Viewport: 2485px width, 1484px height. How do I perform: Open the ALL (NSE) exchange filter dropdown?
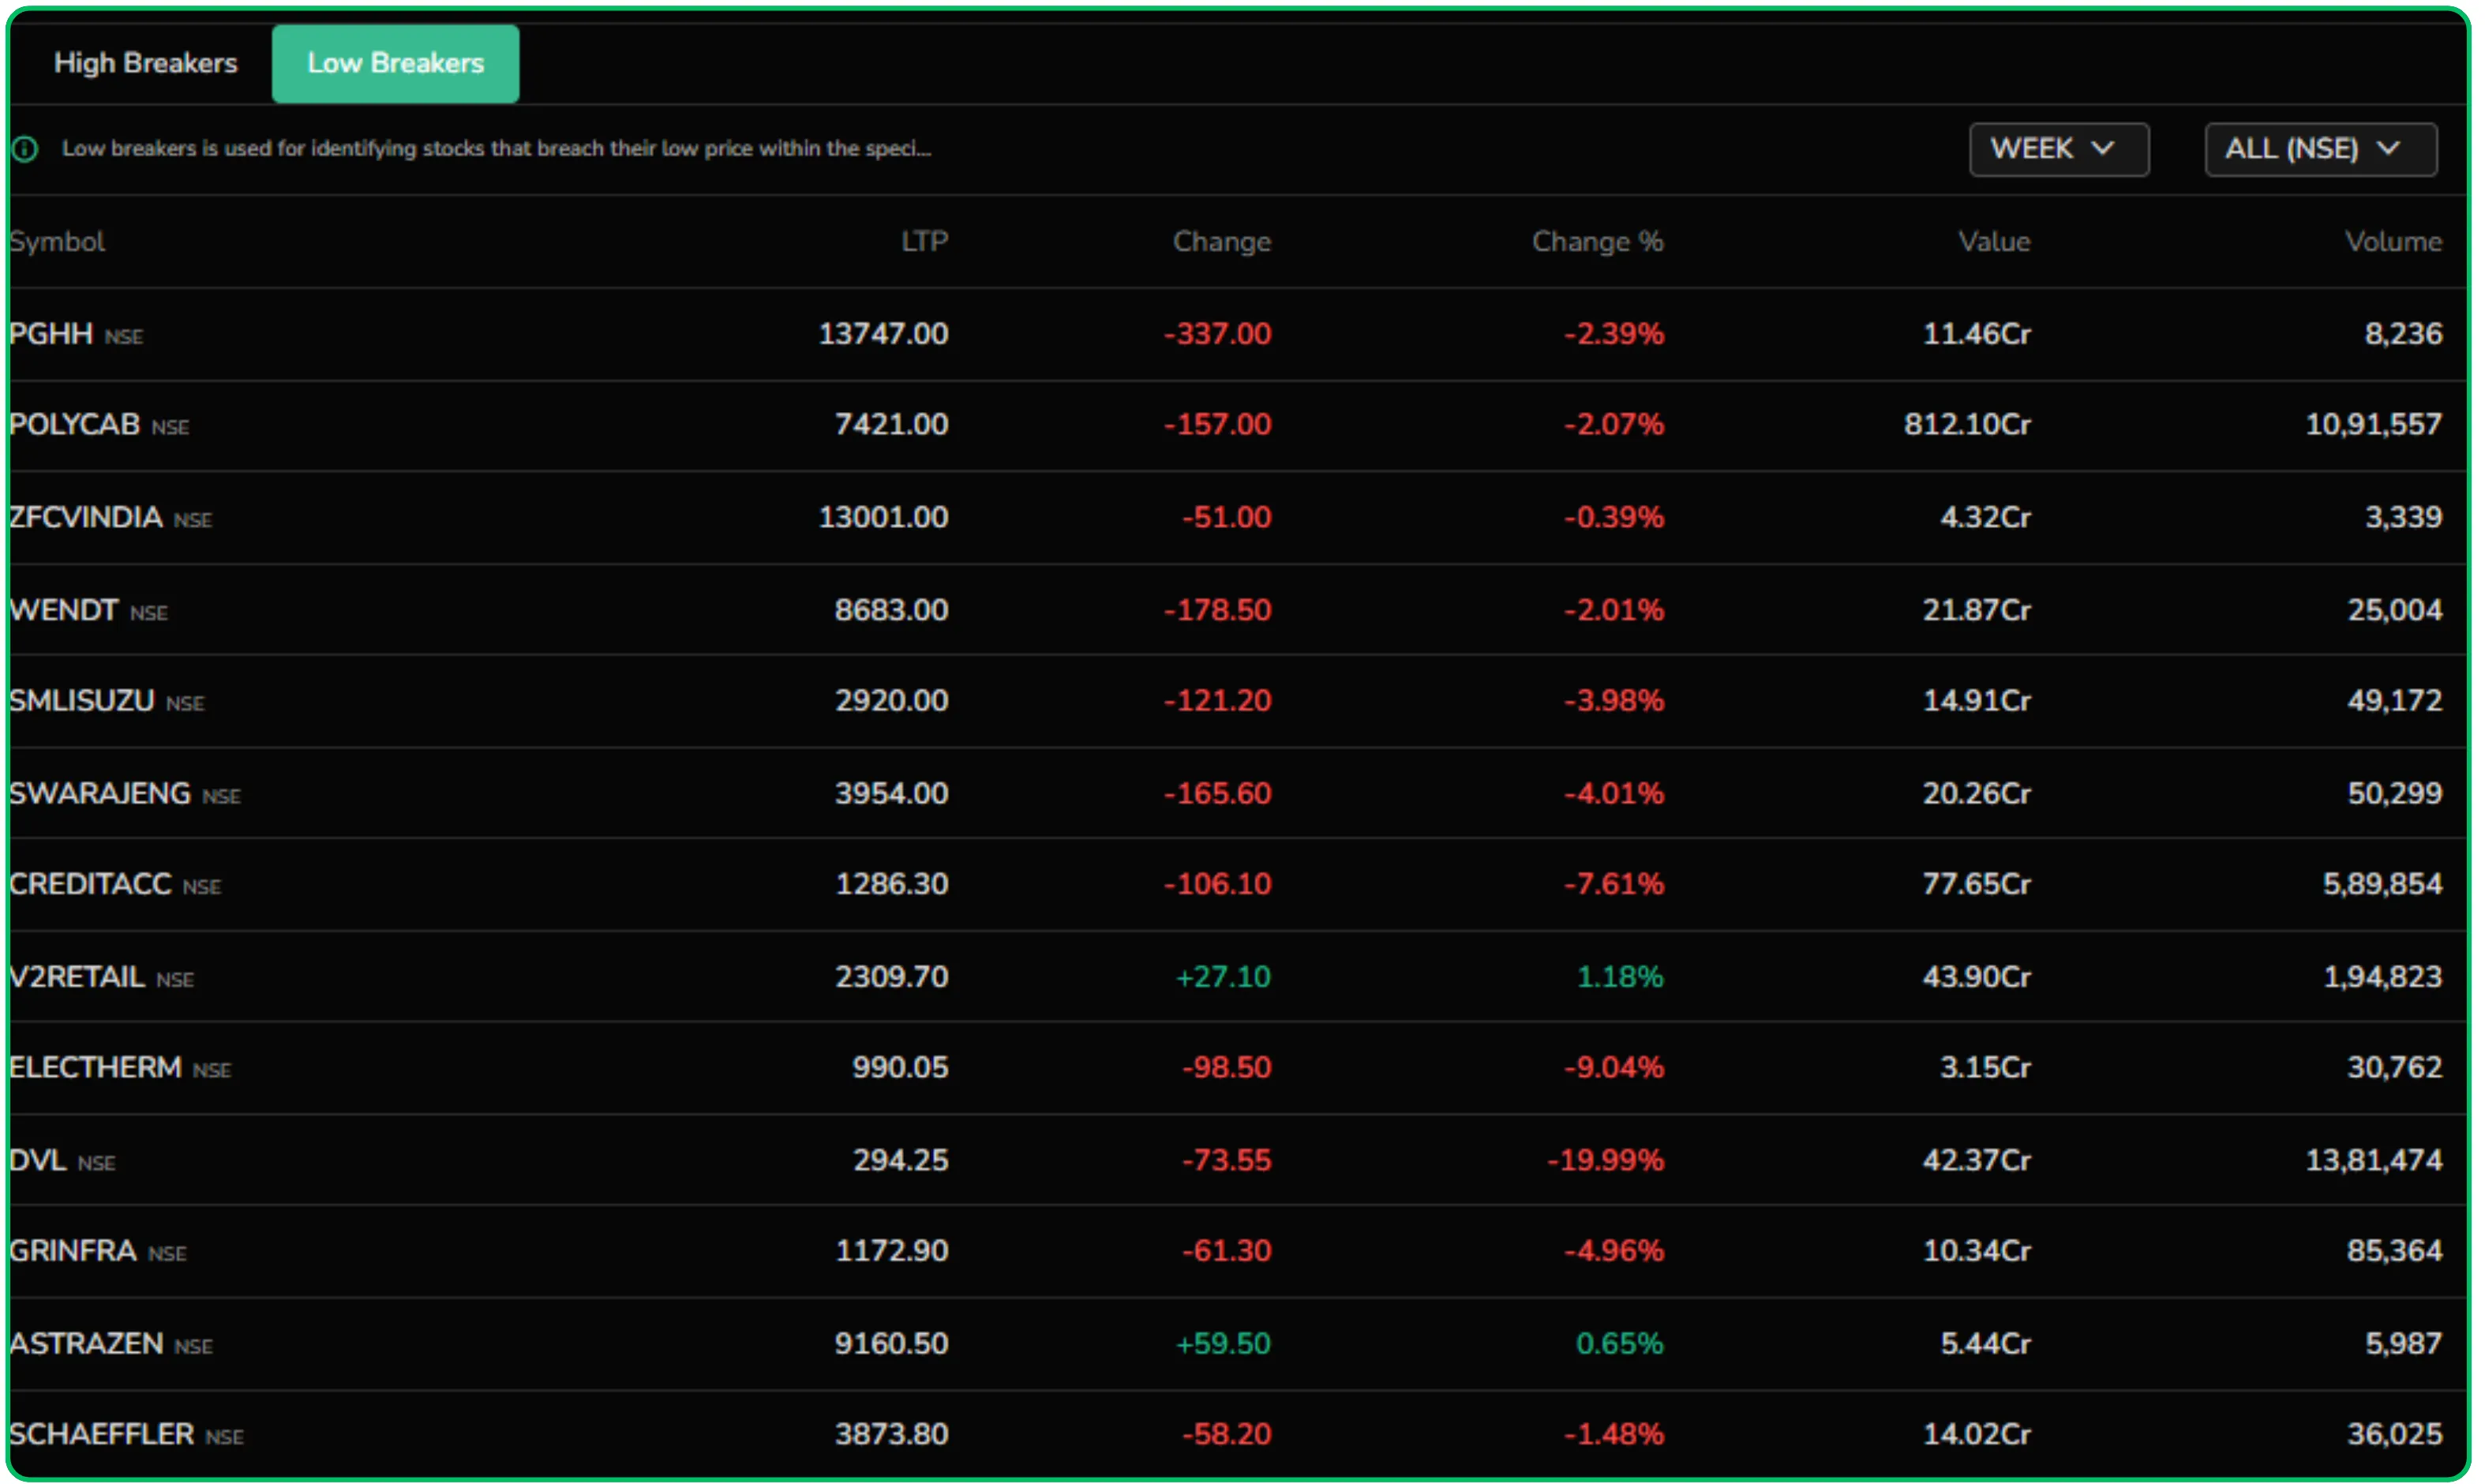click(x=2319, y=148)
